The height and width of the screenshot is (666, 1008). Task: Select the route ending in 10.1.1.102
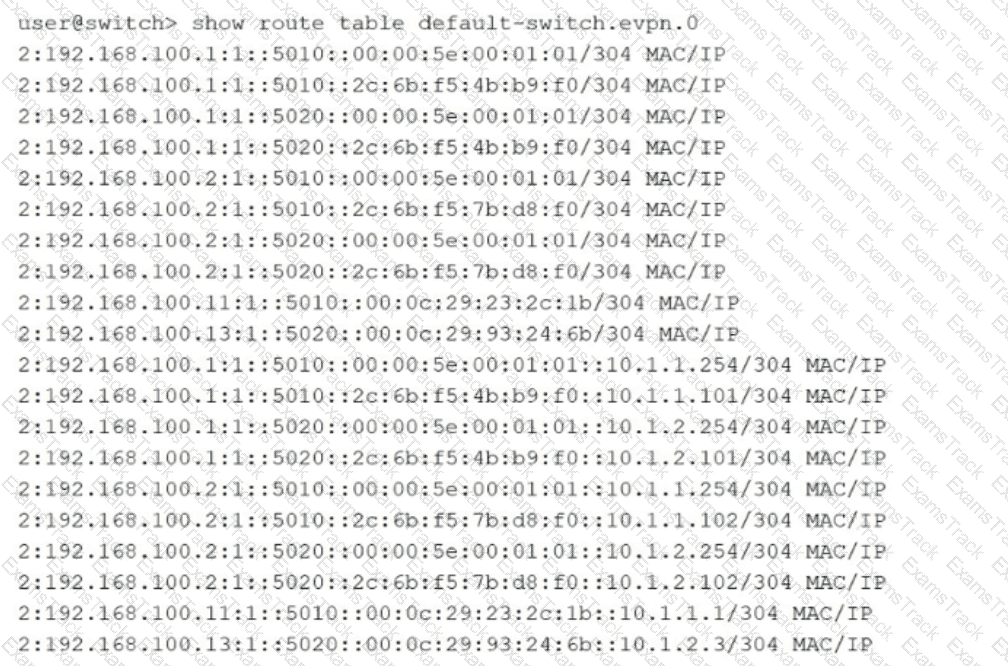click(x=452, y=519)
